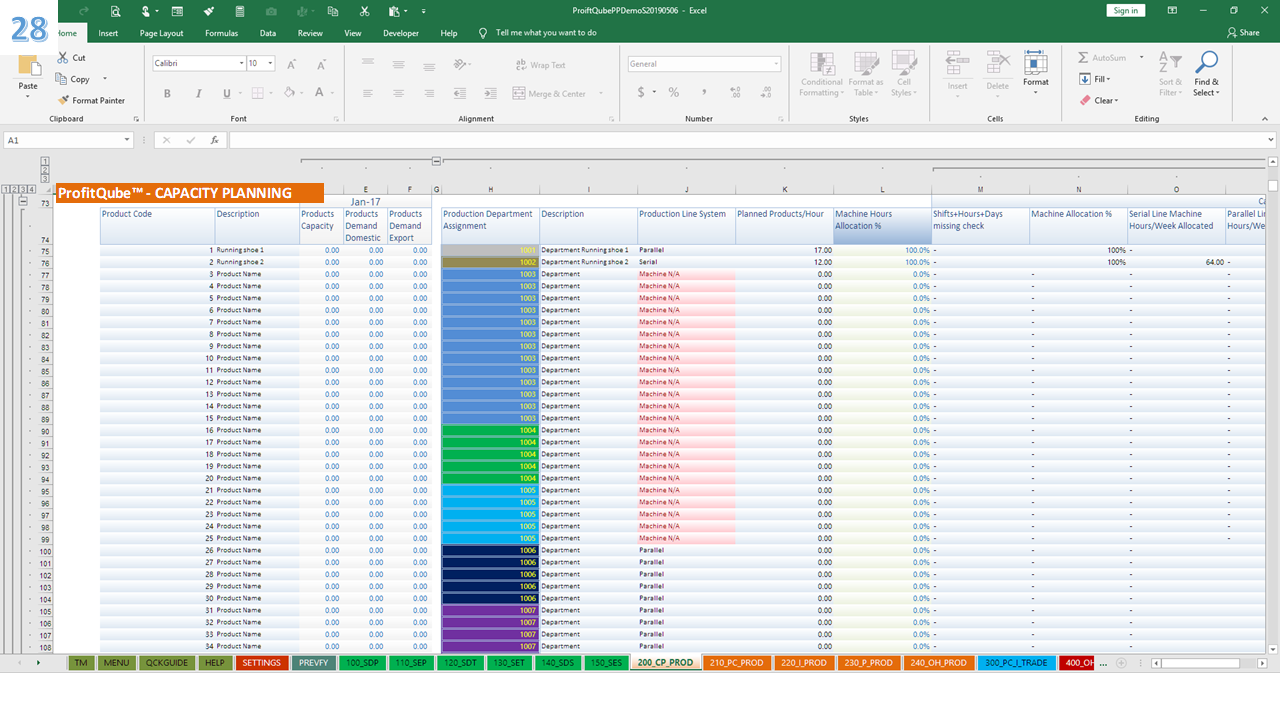Click the Comma Style icon

(x=703, y=92)
